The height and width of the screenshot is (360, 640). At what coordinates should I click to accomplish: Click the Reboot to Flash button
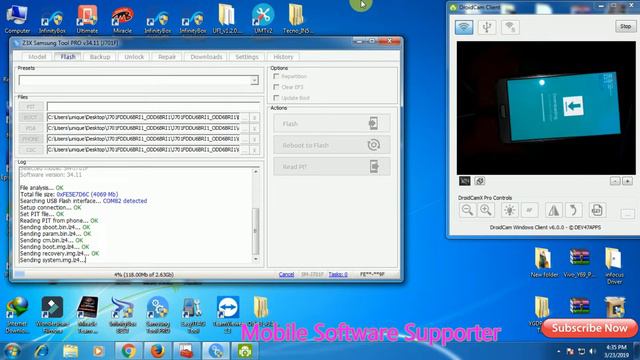tap(332, 145)
